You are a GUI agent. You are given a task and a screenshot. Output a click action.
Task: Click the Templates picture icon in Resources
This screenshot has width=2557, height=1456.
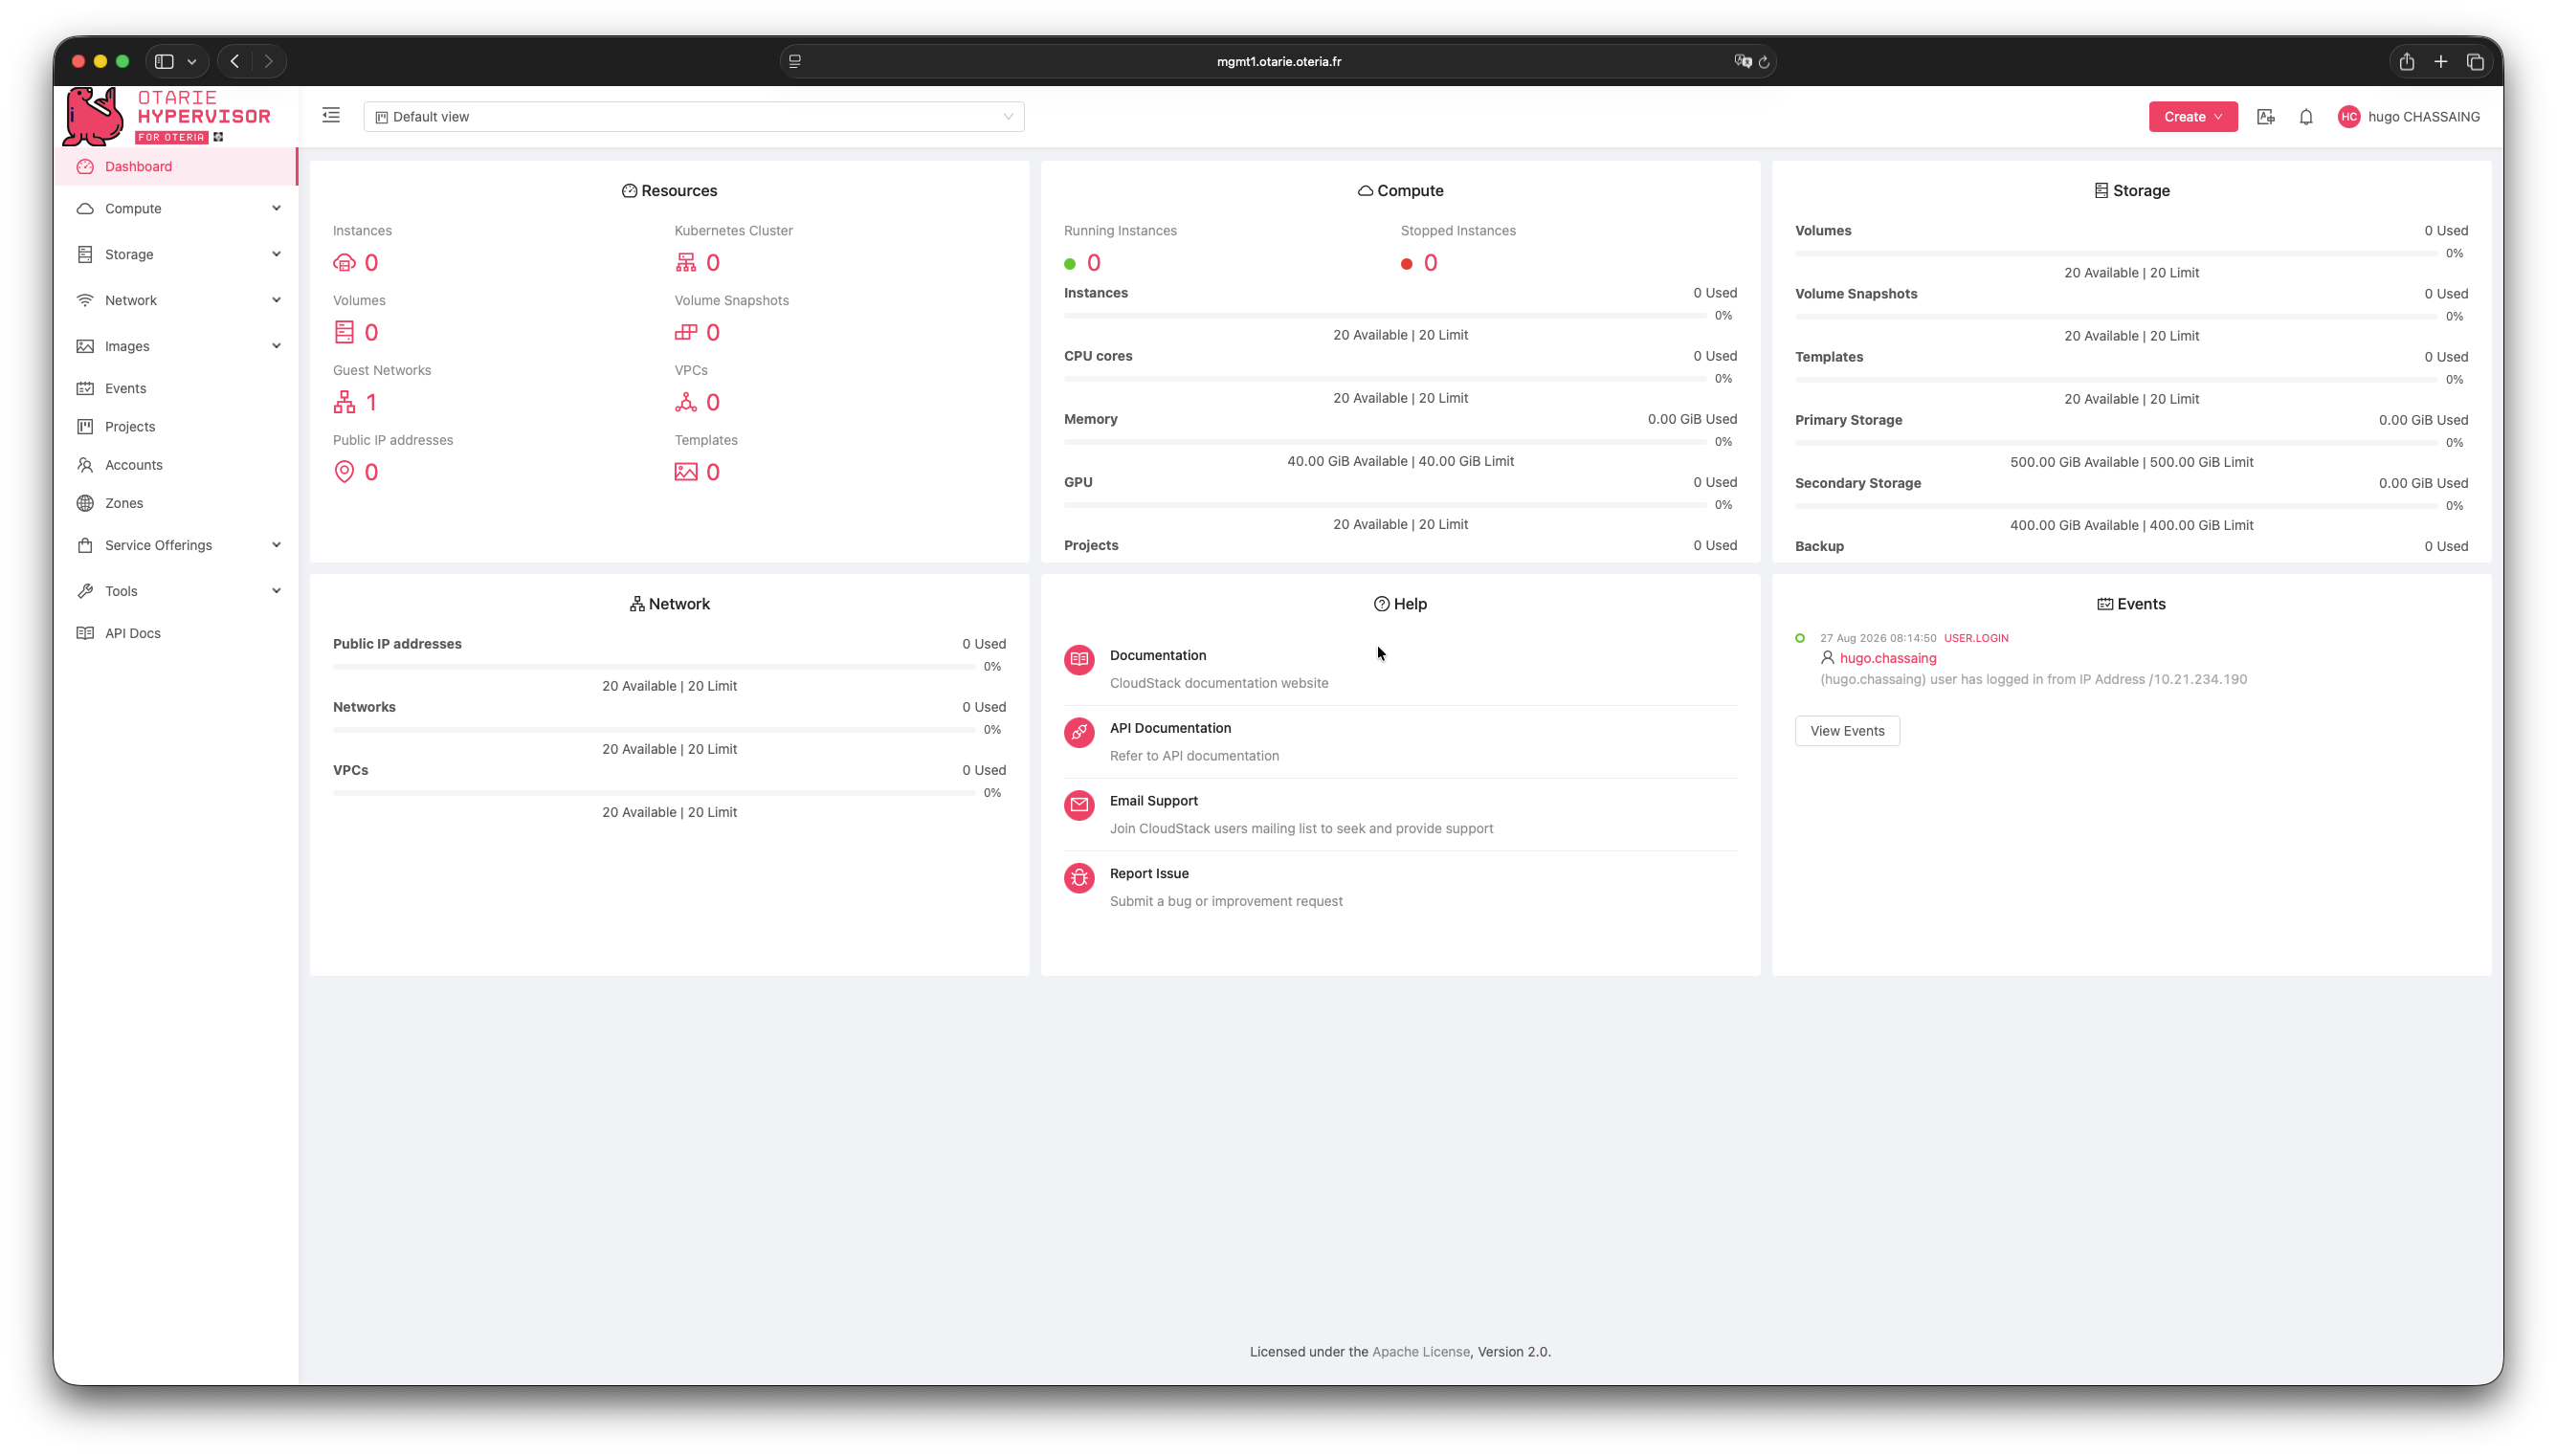coord(686,472)
